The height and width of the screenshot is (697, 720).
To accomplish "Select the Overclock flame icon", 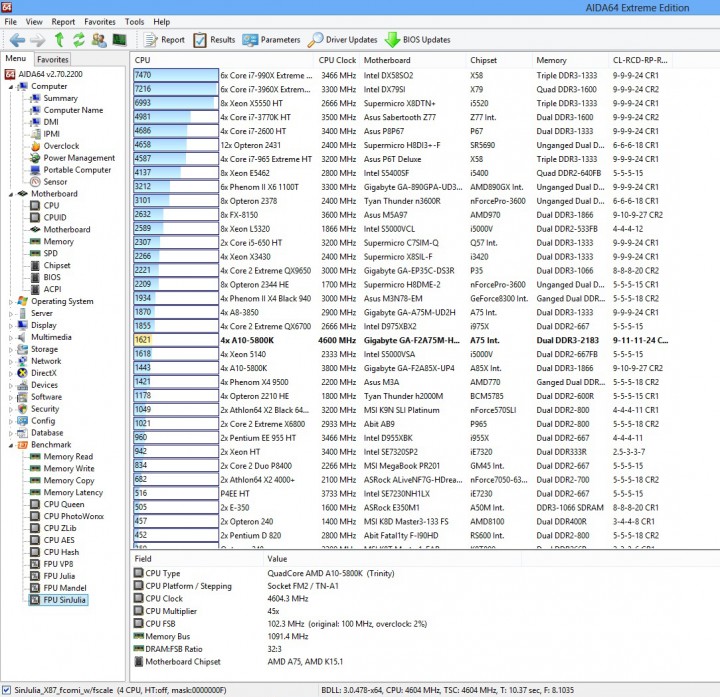I will (35, 146).
